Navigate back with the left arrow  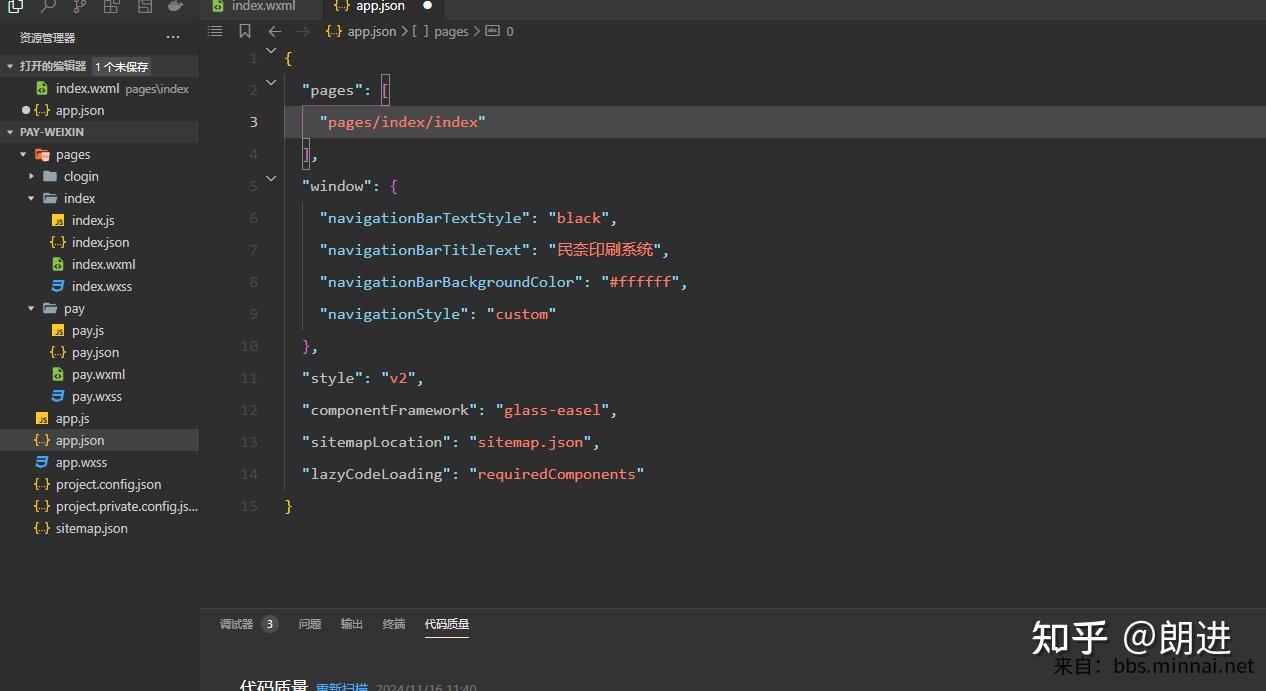(x=275, y=31)
